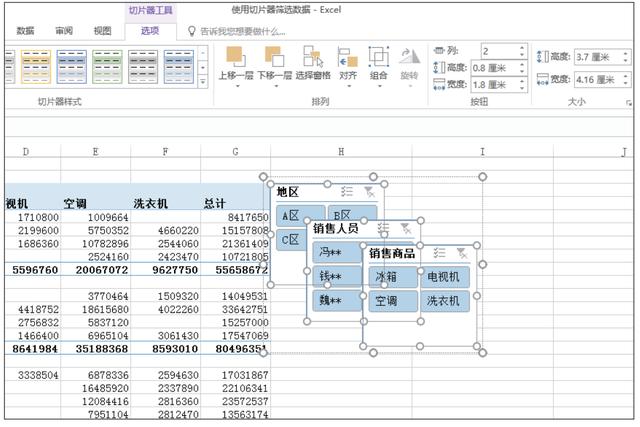Viewport: 640px width, 427px height.
Task: Adjust the slicer width 4.16 spinner
Action: tap(626, 79)
